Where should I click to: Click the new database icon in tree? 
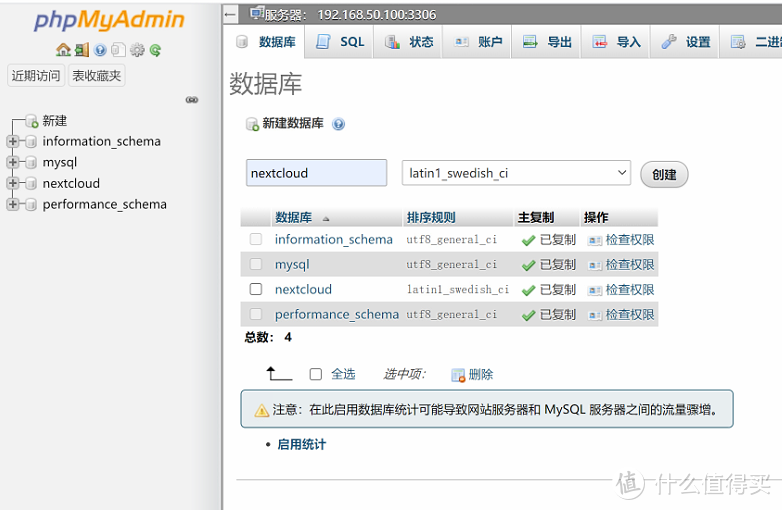tap(32, 121)
